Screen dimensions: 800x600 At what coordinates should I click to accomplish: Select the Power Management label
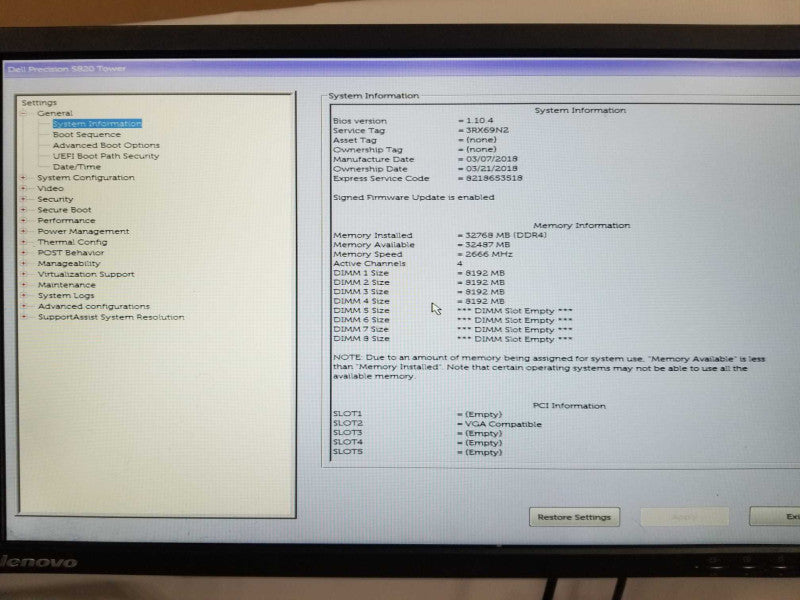click(83, 231)
